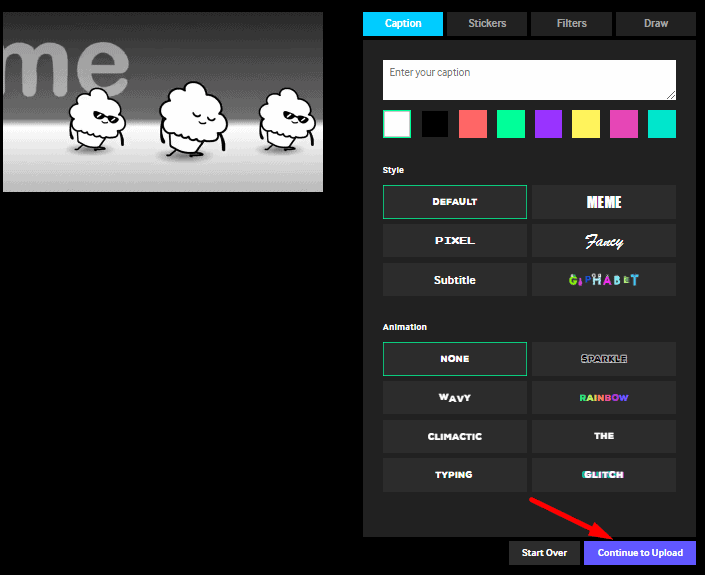Select the black caption color swatch

coord(435,124)
